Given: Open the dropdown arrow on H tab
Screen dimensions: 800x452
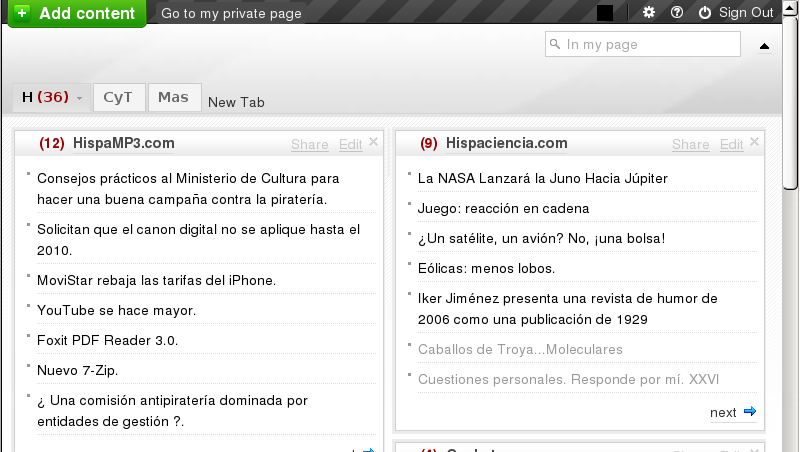Looking at the screenshot, I should point(79,98).
